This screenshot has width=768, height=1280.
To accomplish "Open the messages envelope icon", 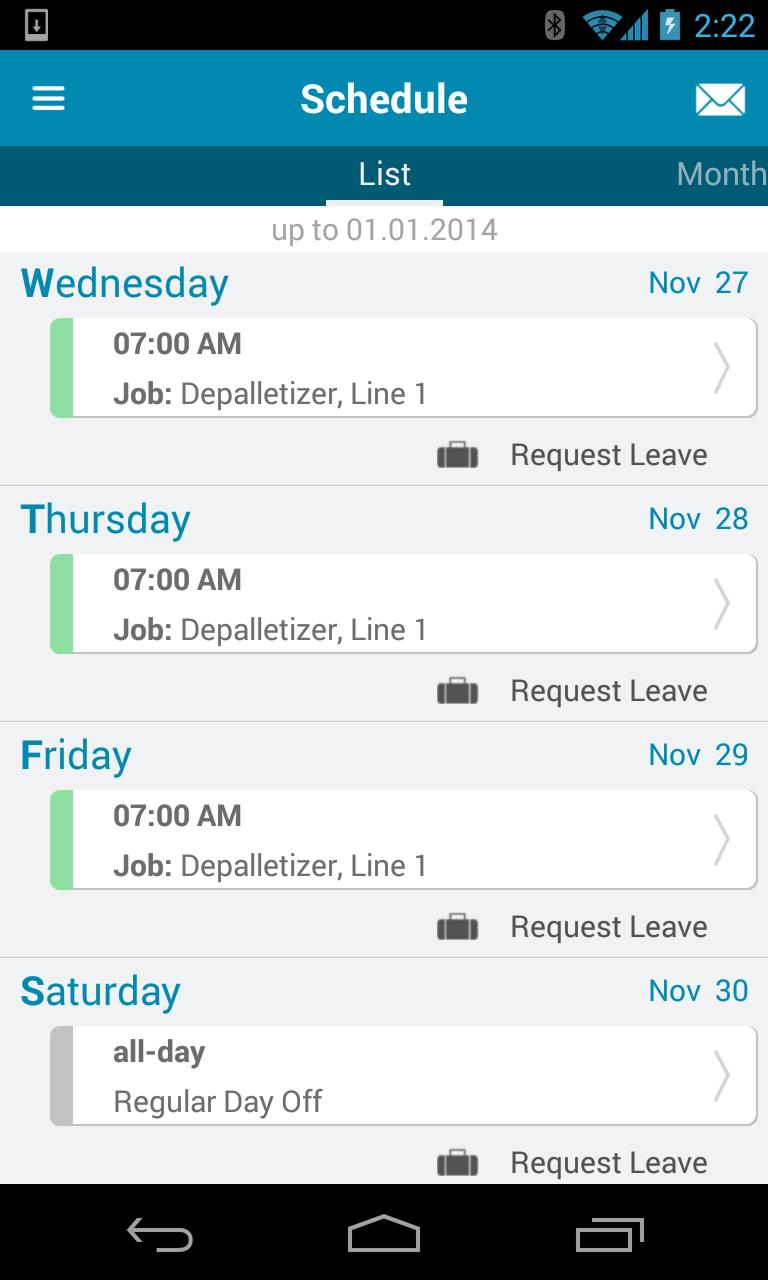I will 720,99.
